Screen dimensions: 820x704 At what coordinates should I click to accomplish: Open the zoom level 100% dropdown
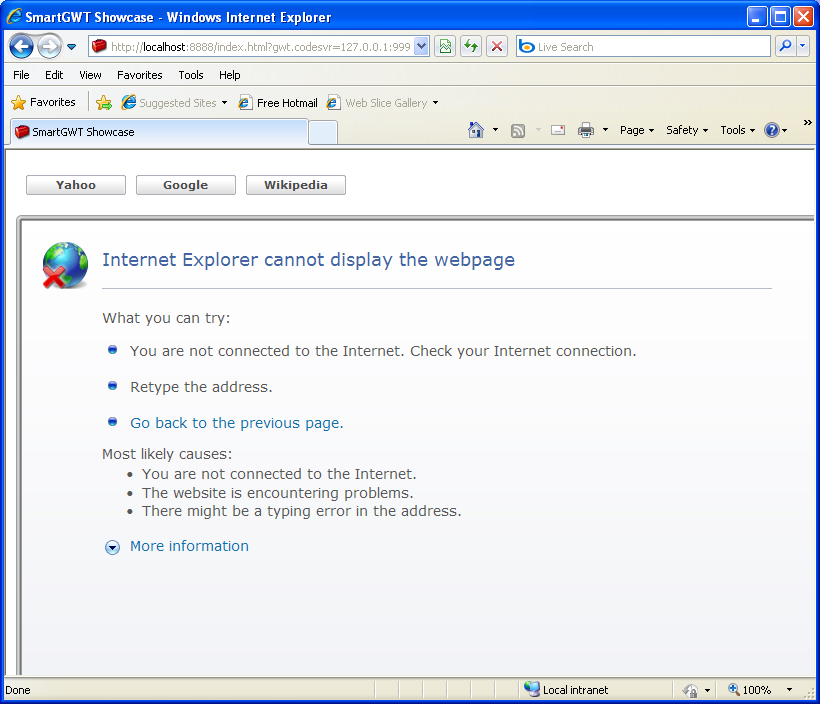pyautogui.click(x=789, y=690)
